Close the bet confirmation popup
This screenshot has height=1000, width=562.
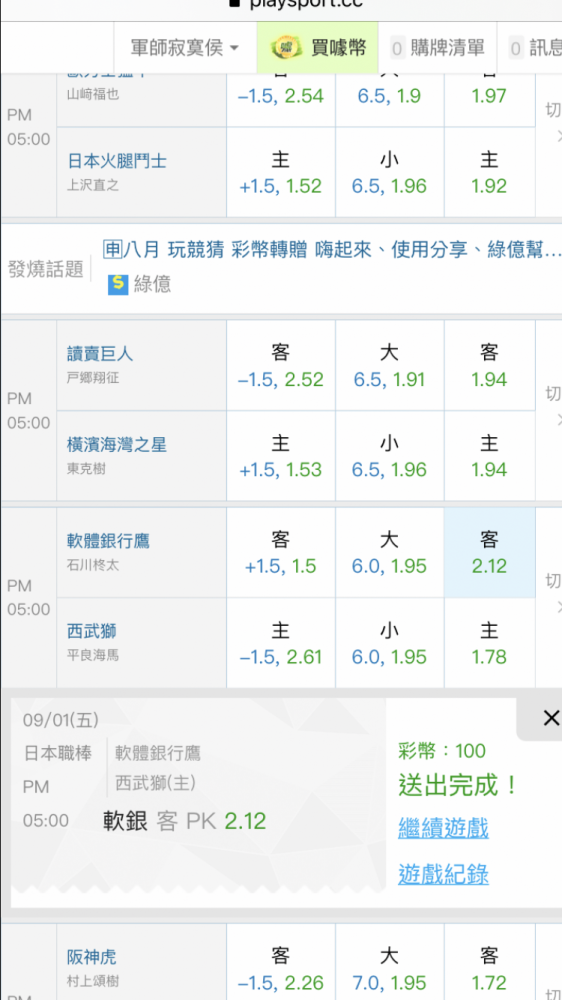tap(550, 719)
